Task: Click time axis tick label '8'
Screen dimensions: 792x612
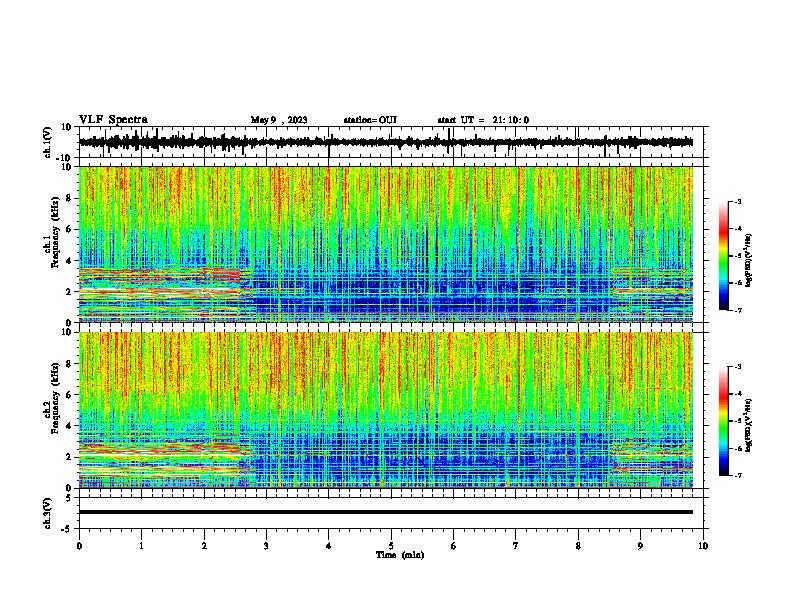Action: point(578,546)
